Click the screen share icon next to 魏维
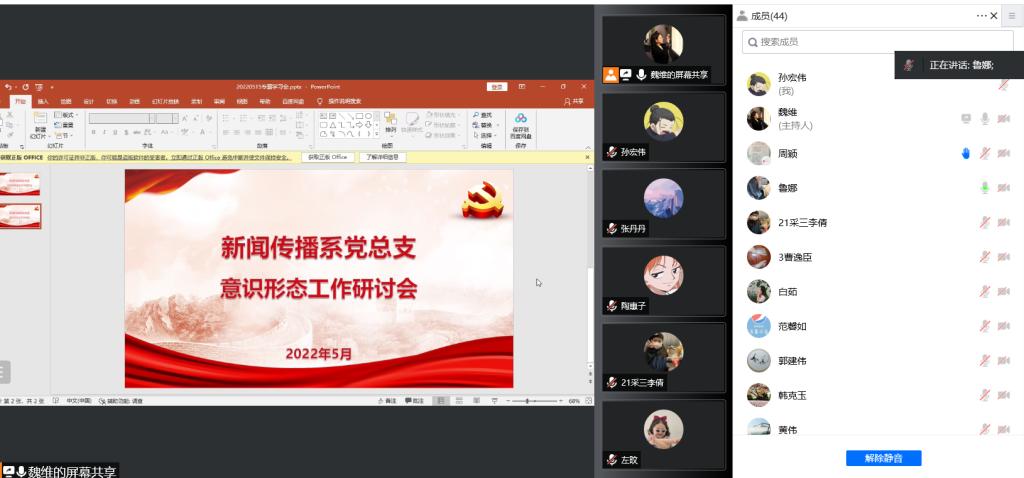Viewport: 1024px width, 478px height. [x=966, y=118]
